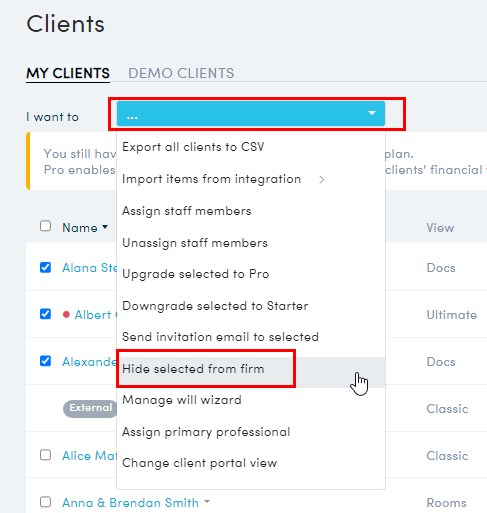Expand the arrow next to Anna & Brendan Smith
The height and width of the screenshot is (513, 487).
tap(207, 501)
